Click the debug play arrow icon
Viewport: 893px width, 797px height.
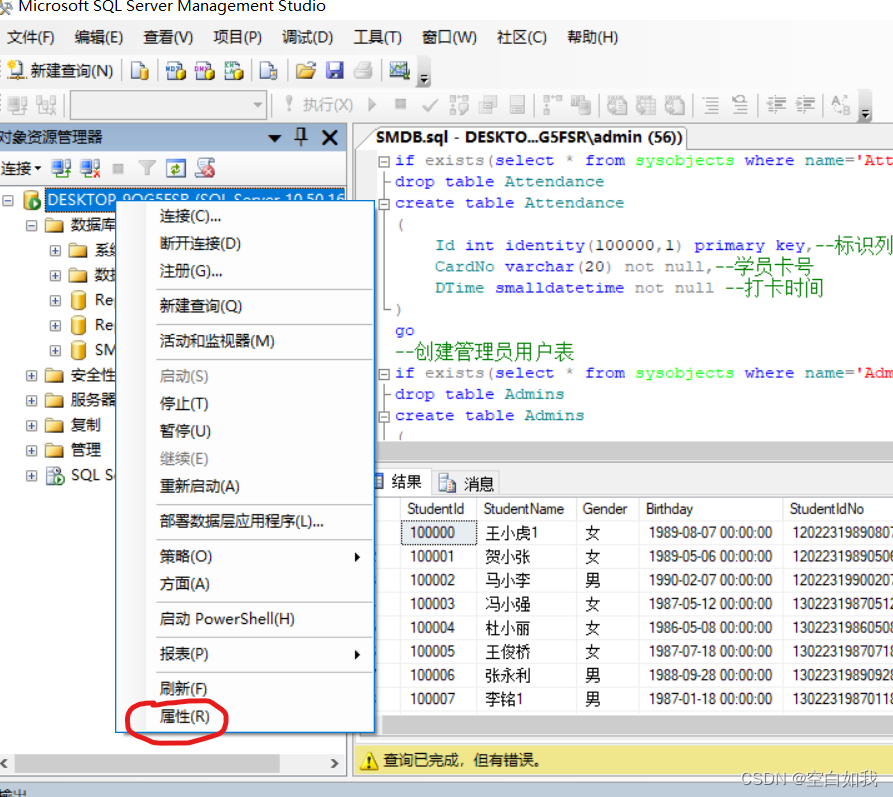pyautogui.click(x=372, y=105)
